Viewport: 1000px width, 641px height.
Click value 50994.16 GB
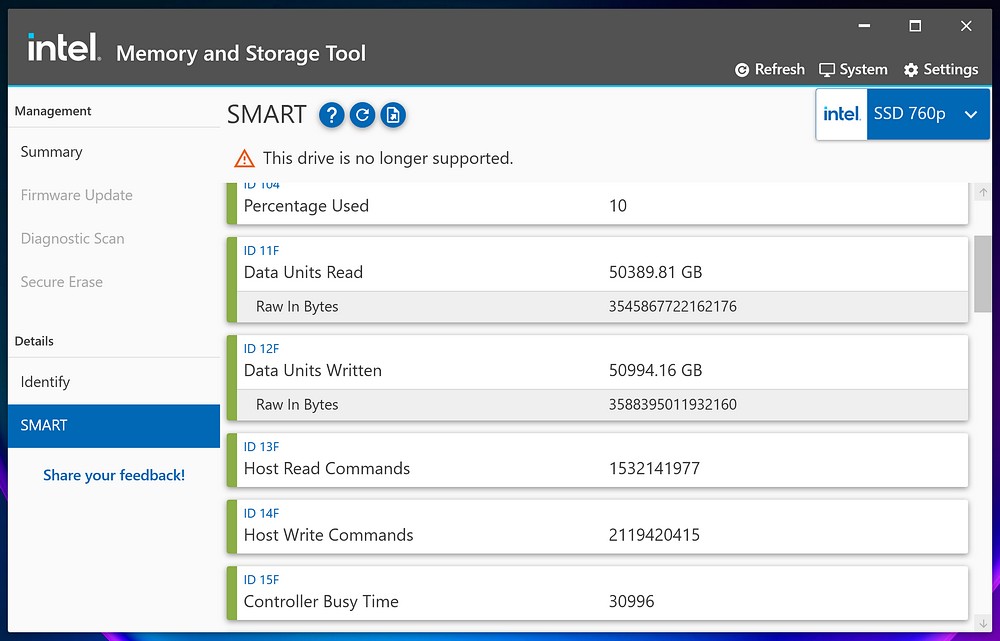[x=656, y=371]
